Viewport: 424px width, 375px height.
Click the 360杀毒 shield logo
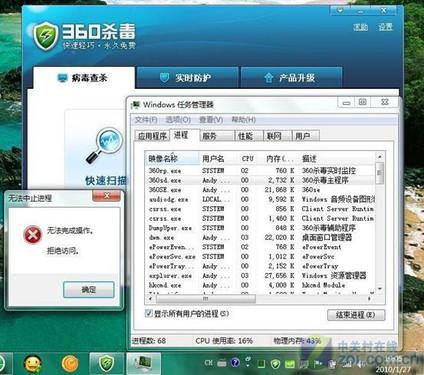click(46, 35)
